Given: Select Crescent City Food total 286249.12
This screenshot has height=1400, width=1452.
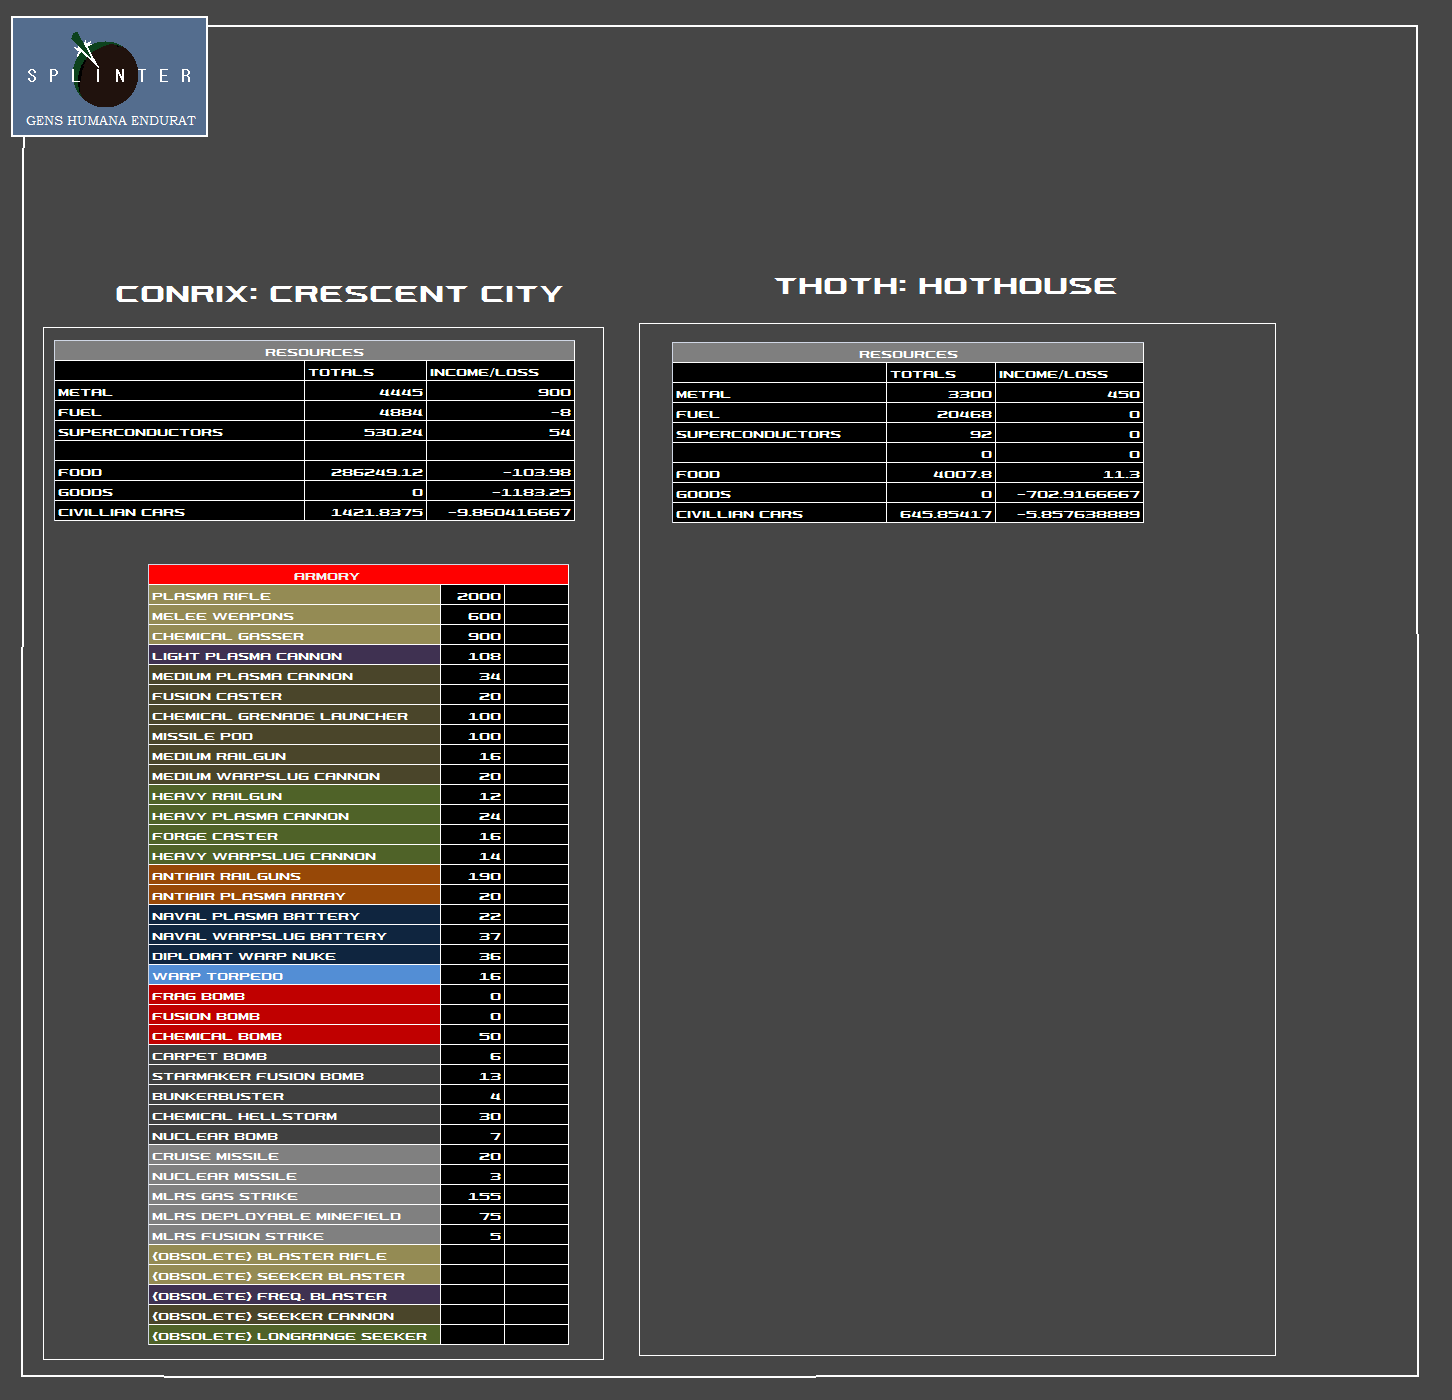Looking at the screenshot, I should click(365, 472).
